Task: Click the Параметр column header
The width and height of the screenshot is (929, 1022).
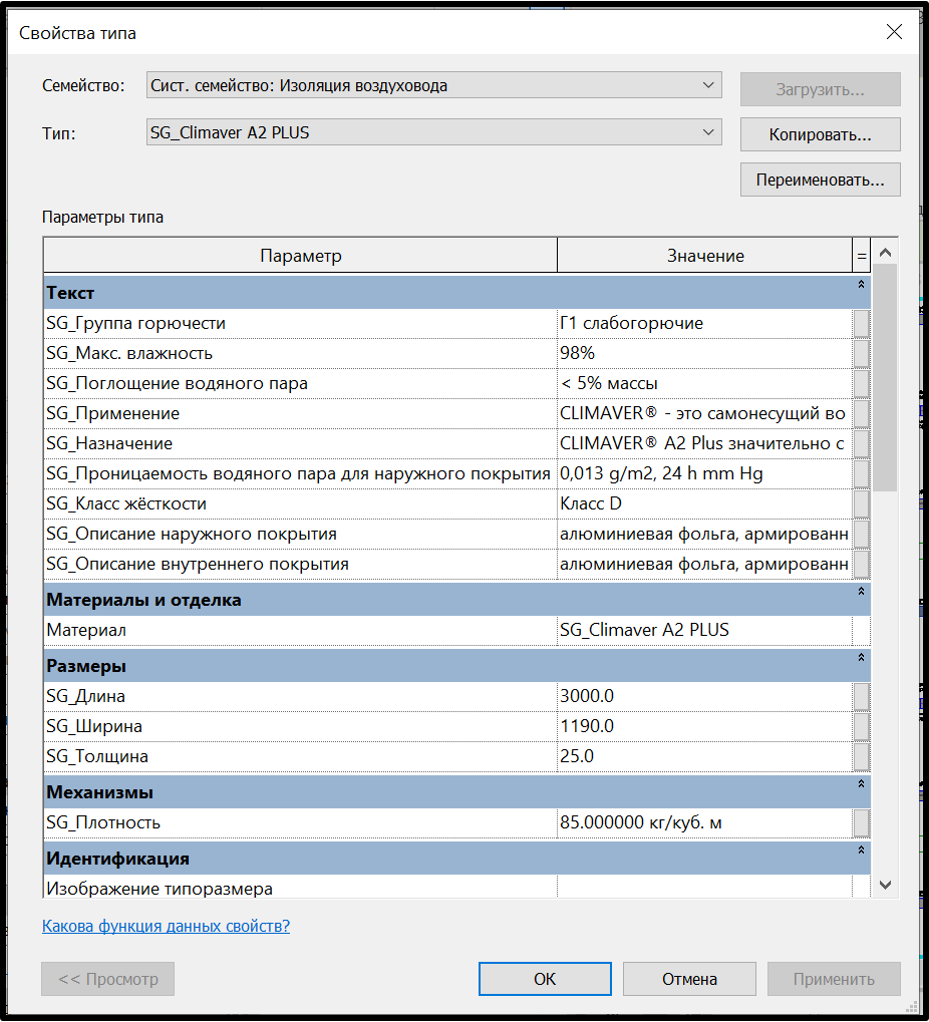Action: click(x=301, y=256)
